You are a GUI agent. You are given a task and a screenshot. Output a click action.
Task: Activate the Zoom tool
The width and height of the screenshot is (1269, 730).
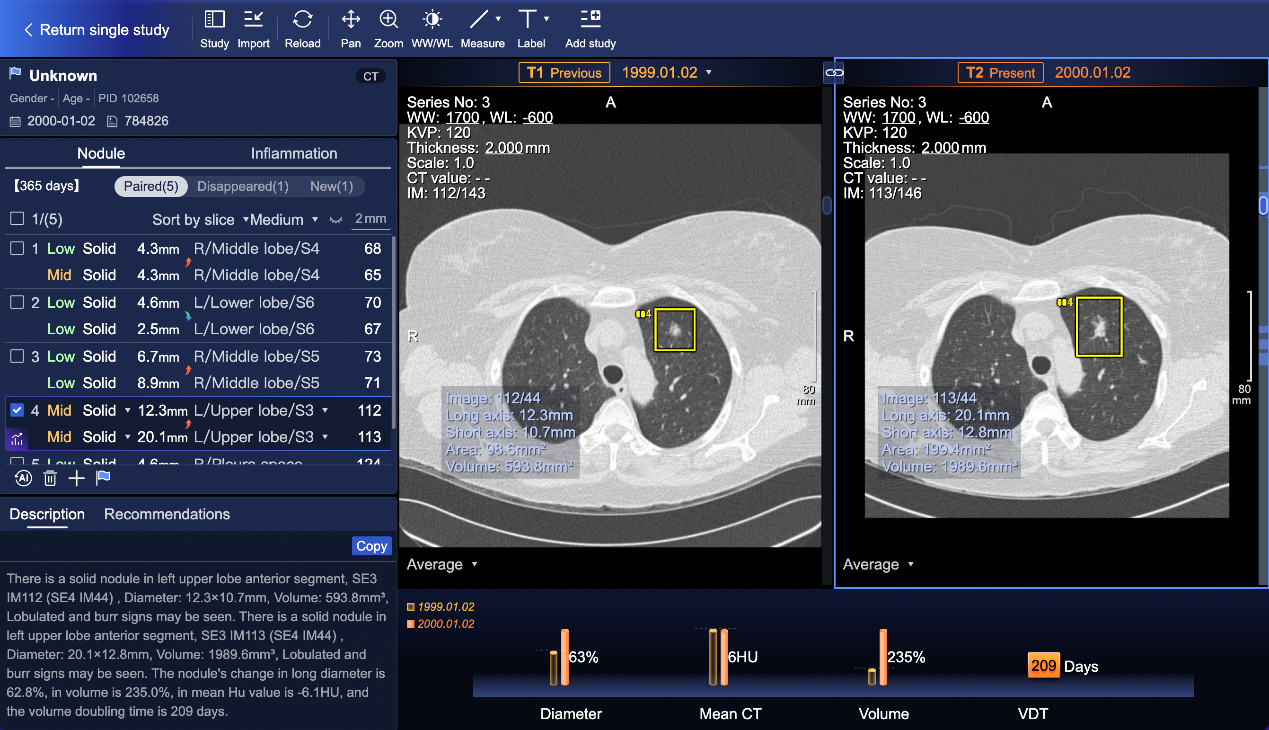(389, 28)
